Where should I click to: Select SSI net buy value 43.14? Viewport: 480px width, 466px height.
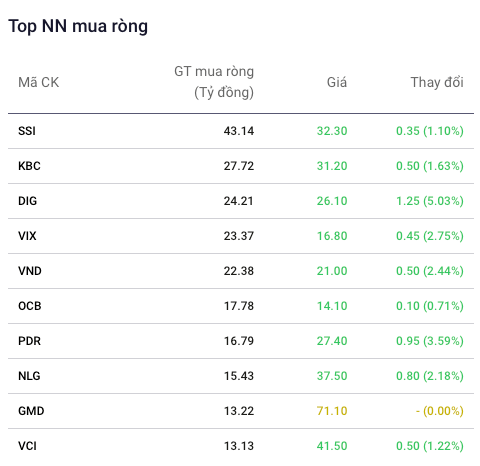239,131
